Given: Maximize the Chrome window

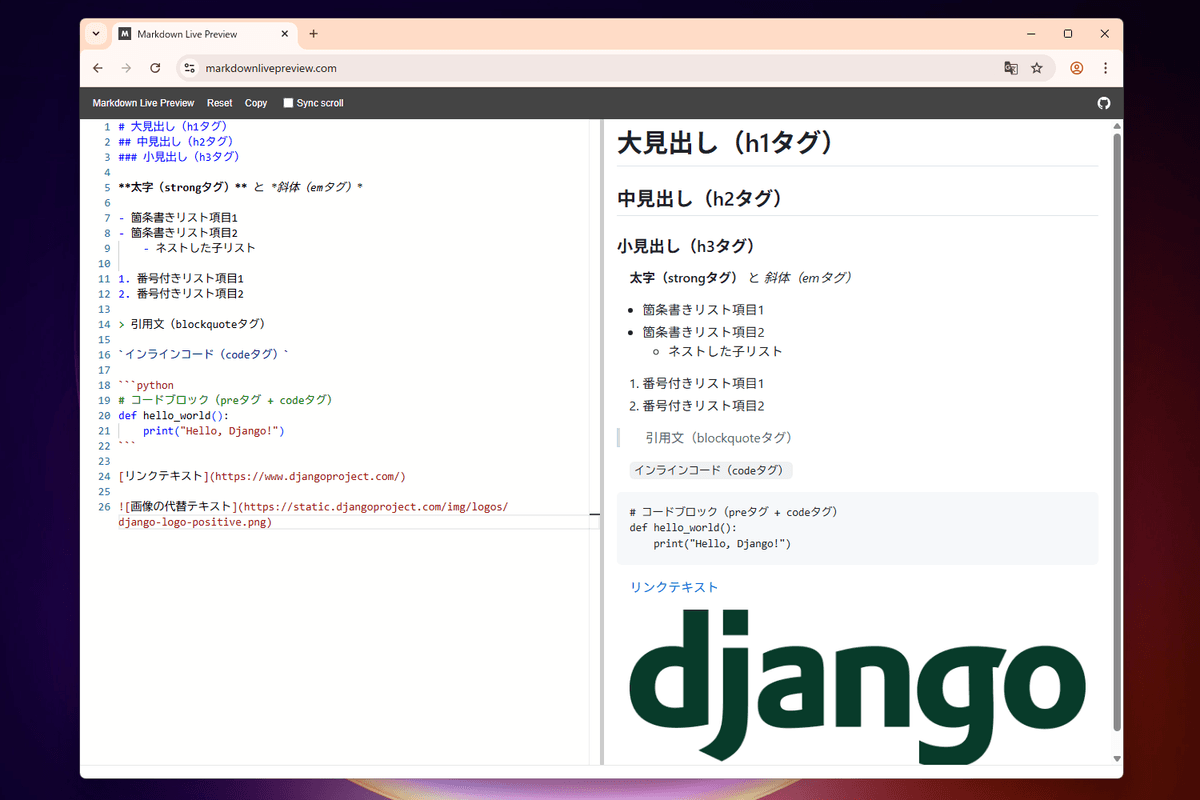Looking at the screenshot, I should click(1067, 34).
